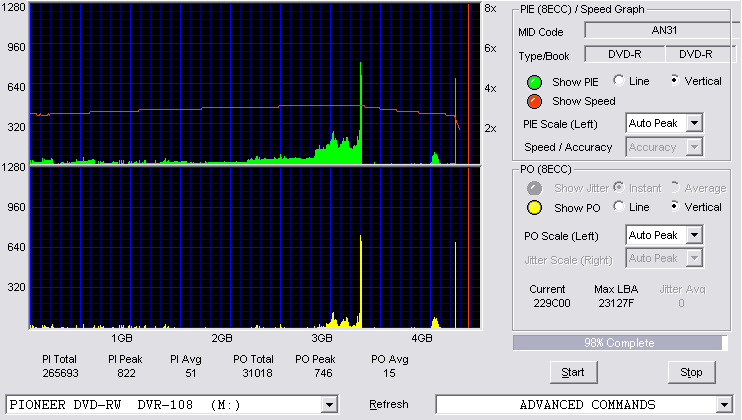Click the Stop button
The image size is (742, 420).
click(691, 373)
